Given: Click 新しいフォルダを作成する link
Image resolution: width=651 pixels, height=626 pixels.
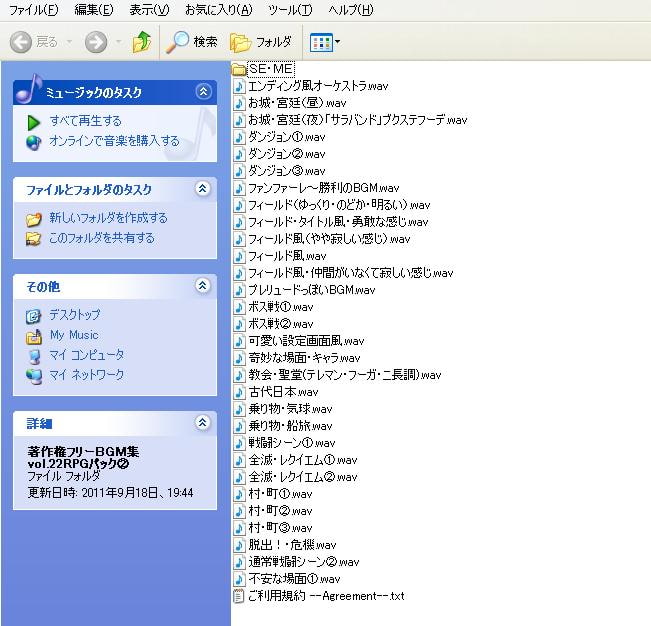Looking at the screenshot, I should tap(108, 218).
